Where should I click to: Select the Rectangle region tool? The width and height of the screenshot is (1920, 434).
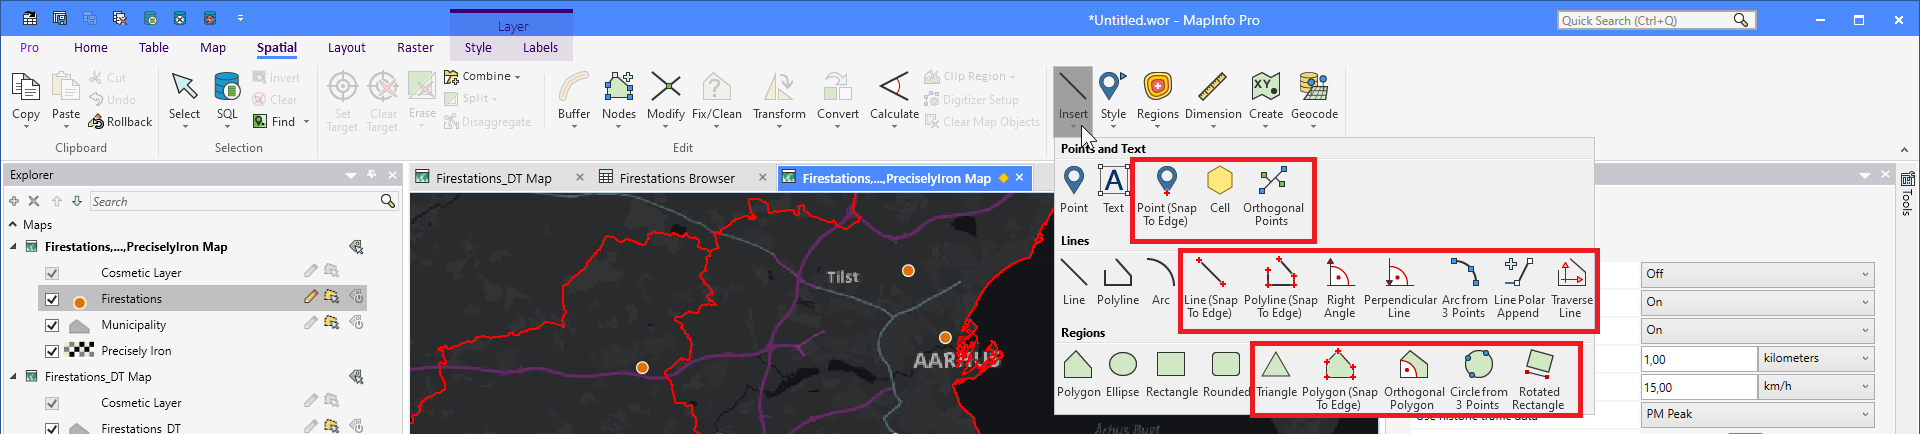1172,374
